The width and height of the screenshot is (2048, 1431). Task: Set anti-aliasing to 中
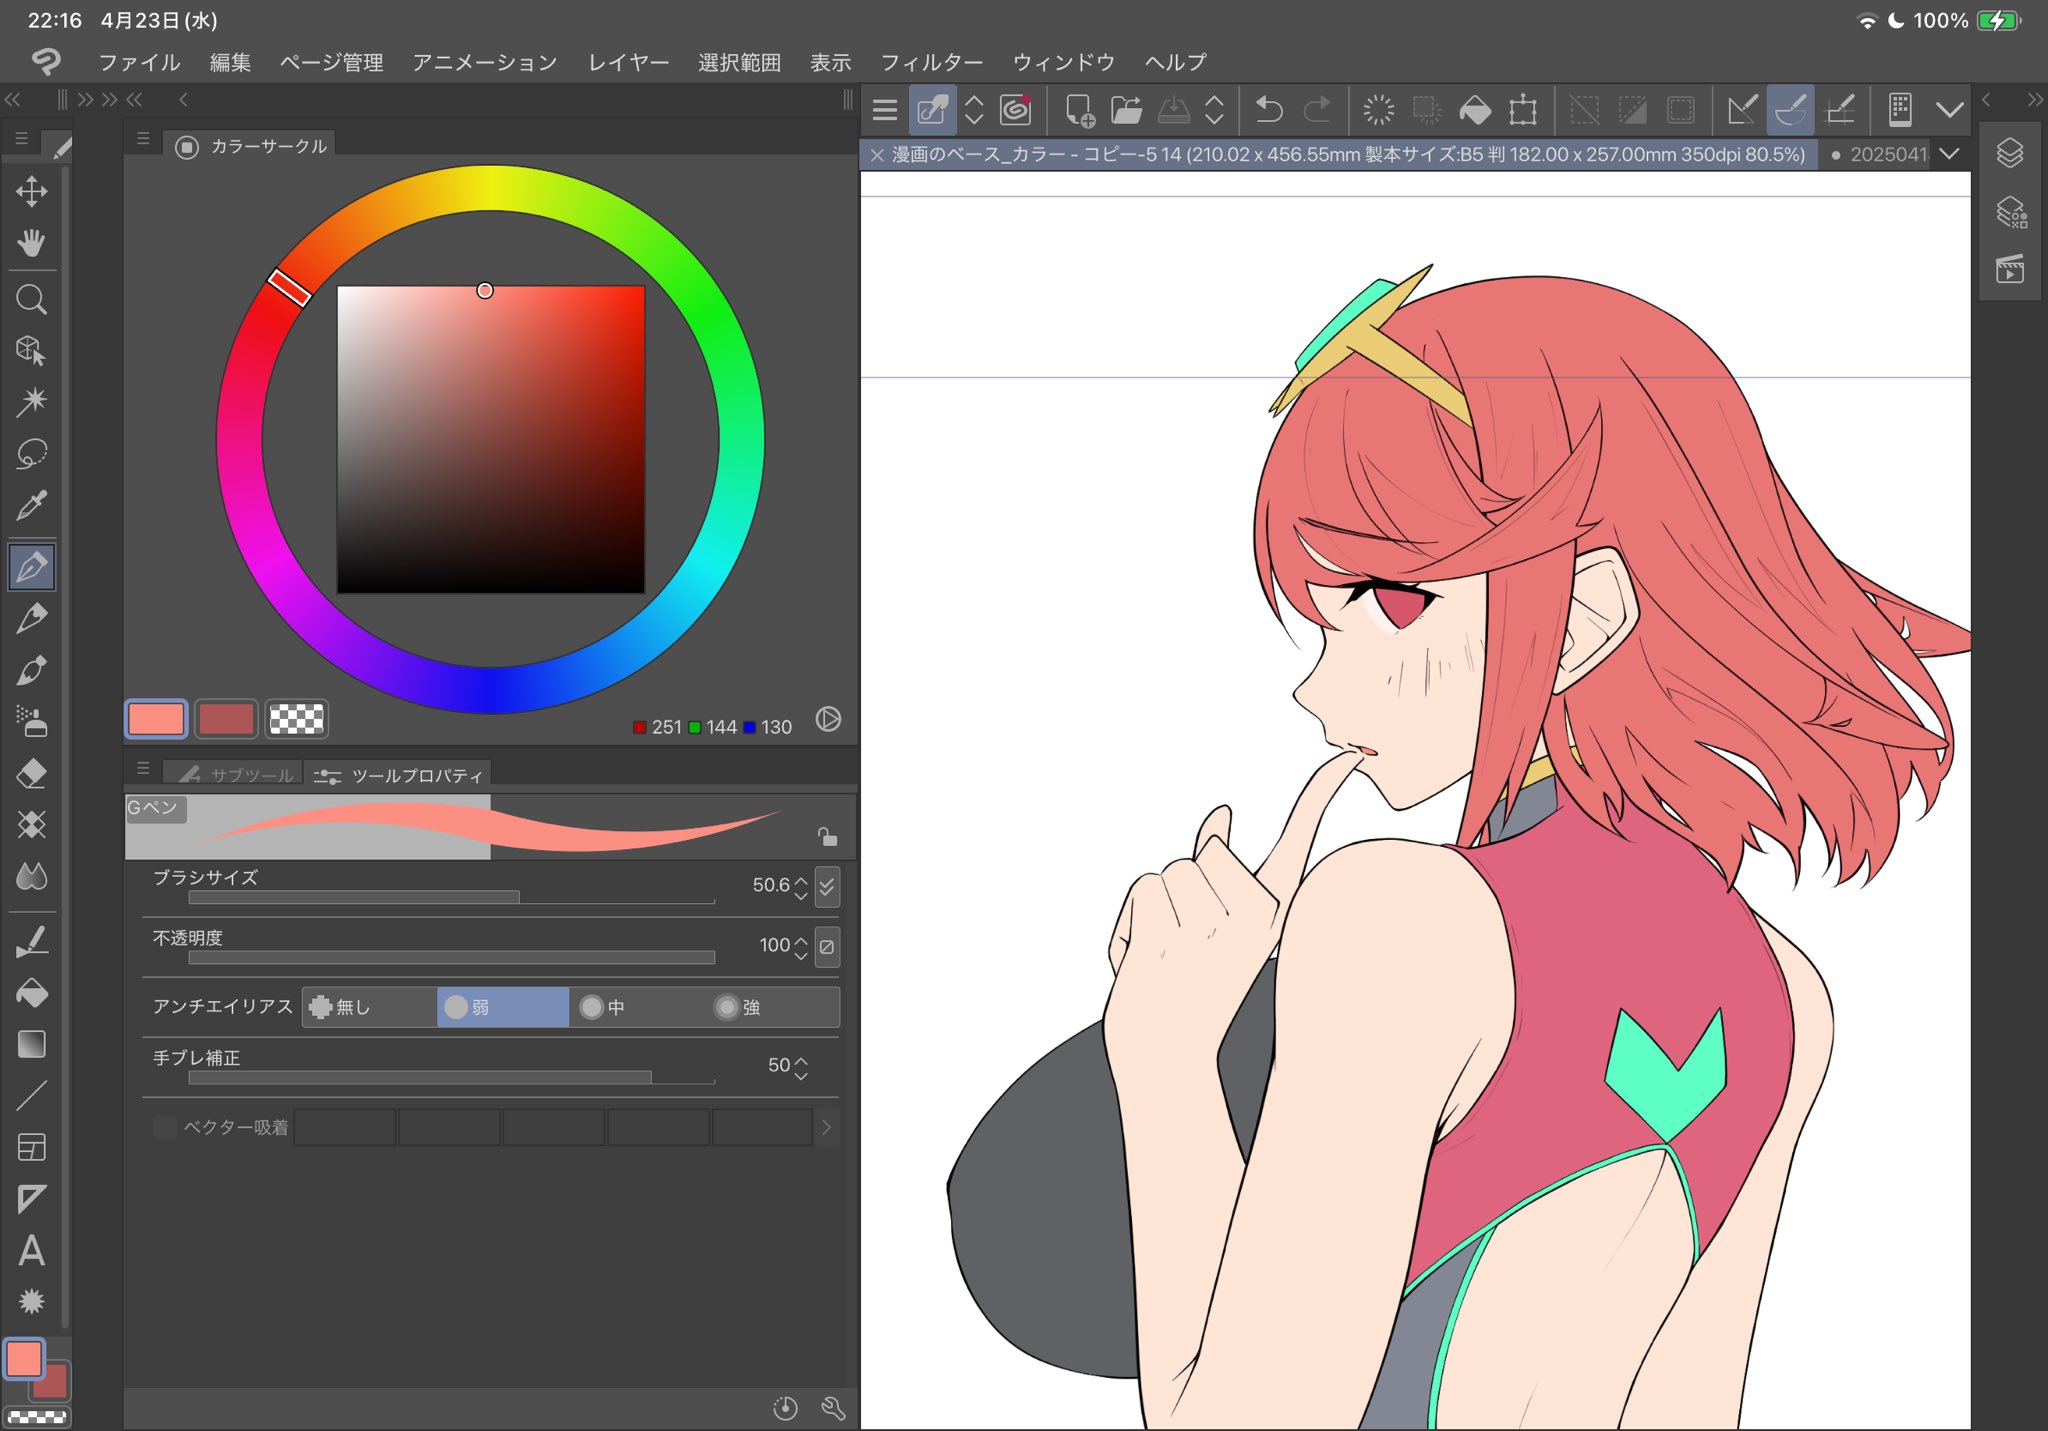[638, 1007]
